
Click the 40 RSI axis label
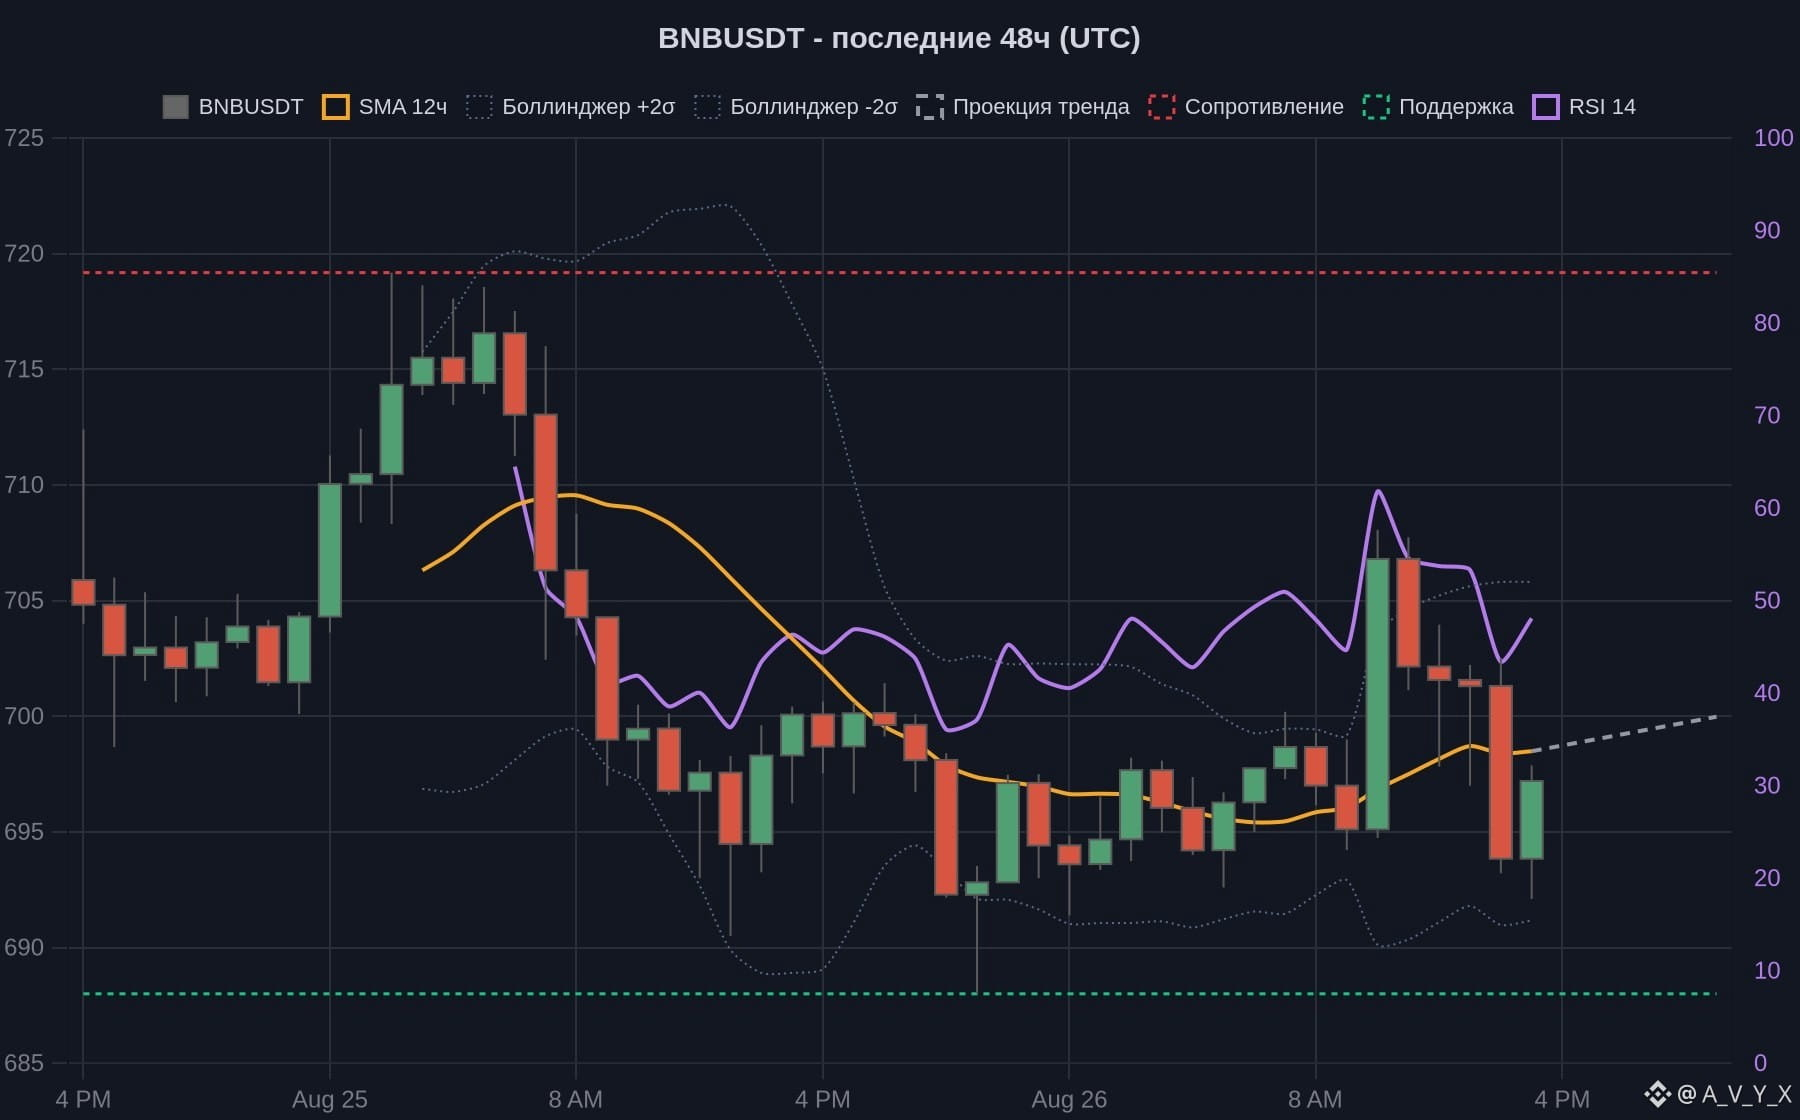1767,693
